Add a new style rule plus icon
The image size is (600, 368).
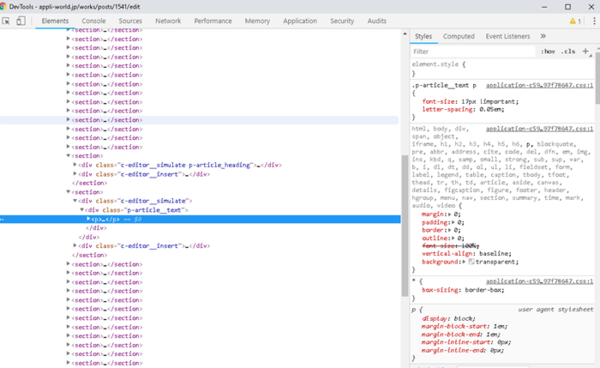[x=585, y=51]
